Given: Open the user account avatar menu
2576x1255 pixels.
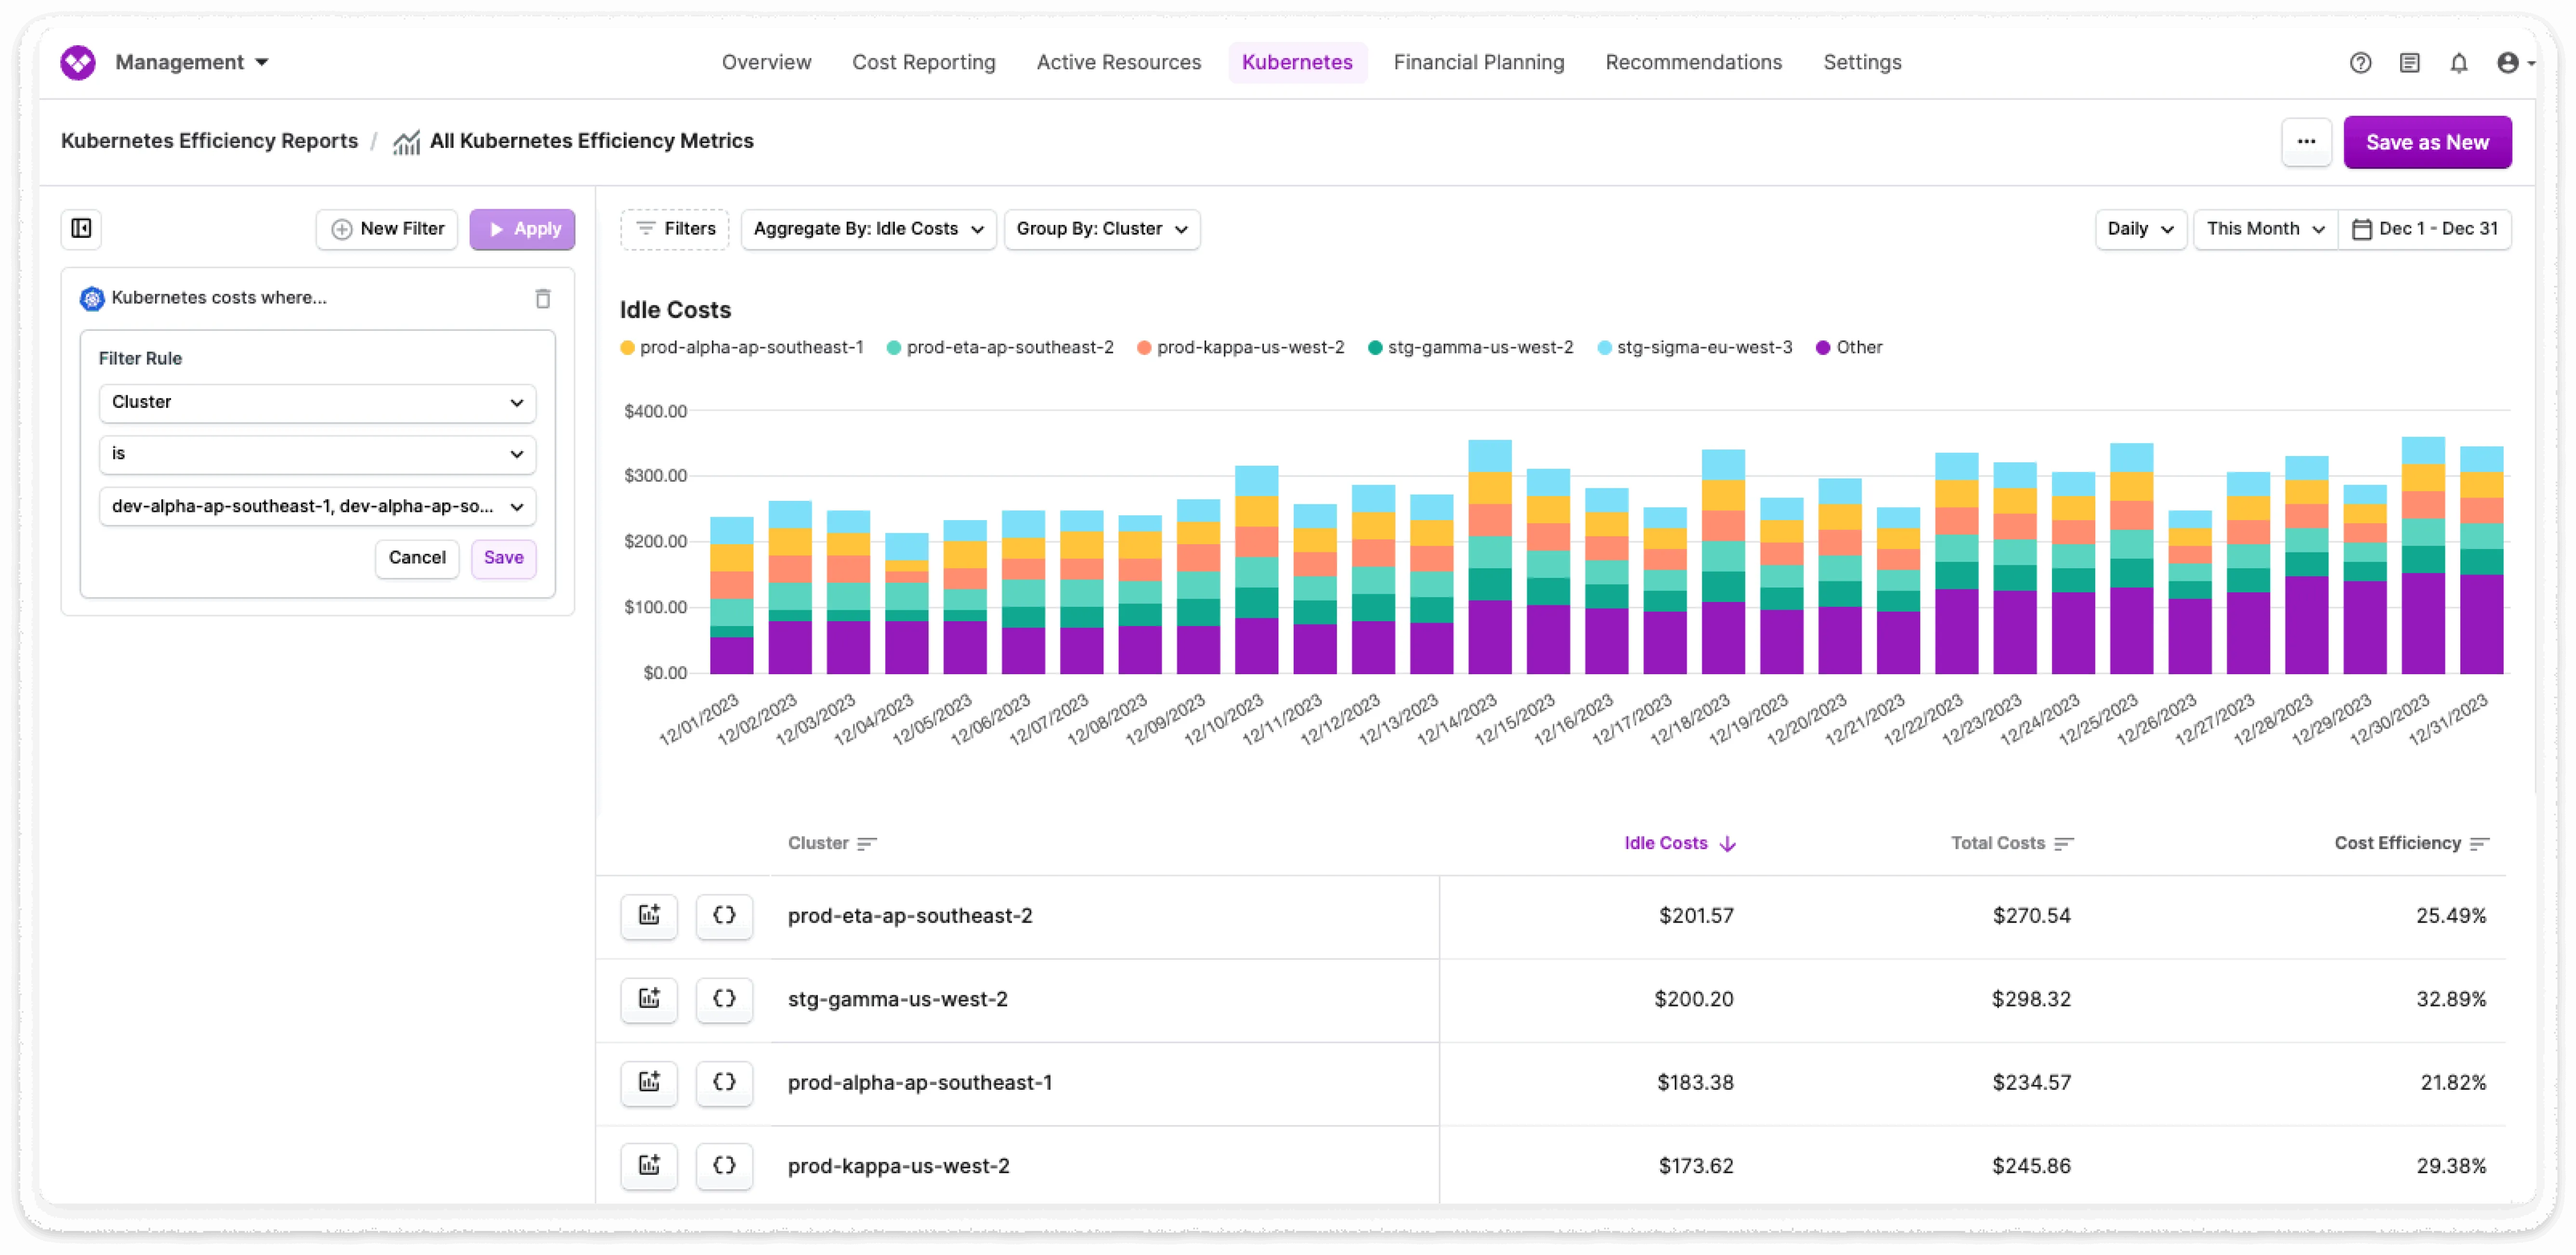Looking at the screenshot, I should (x=2514, y=63).
